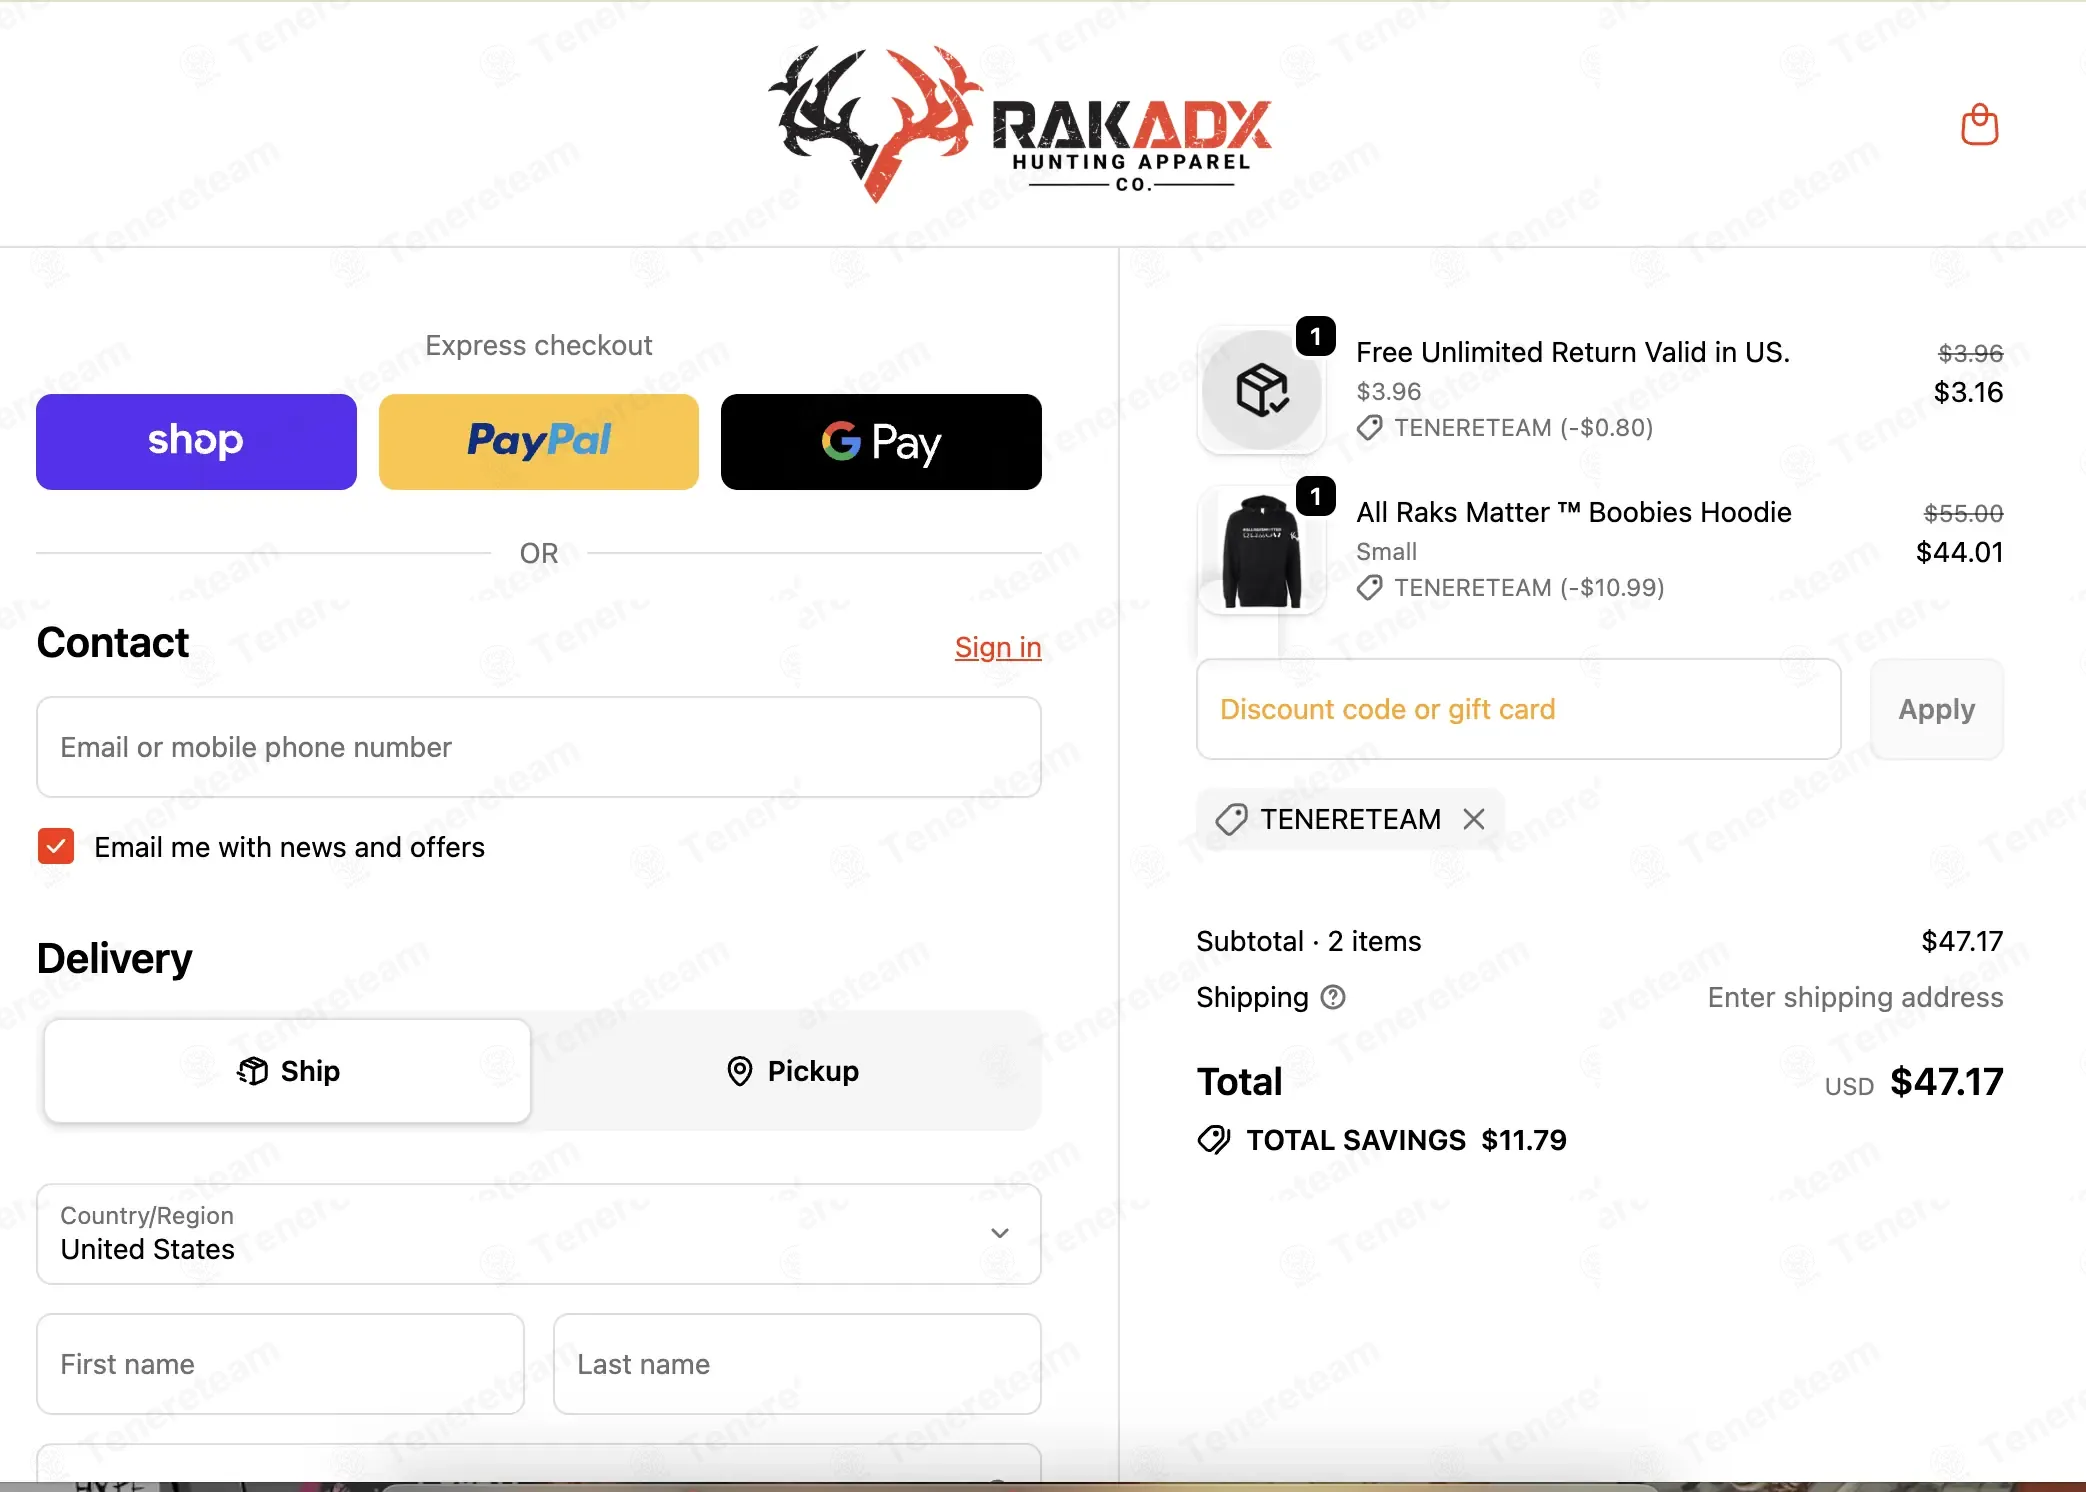Click the Express checkout heading
The height and width of the screenshot is (1492, 2086).
[539, 345]
